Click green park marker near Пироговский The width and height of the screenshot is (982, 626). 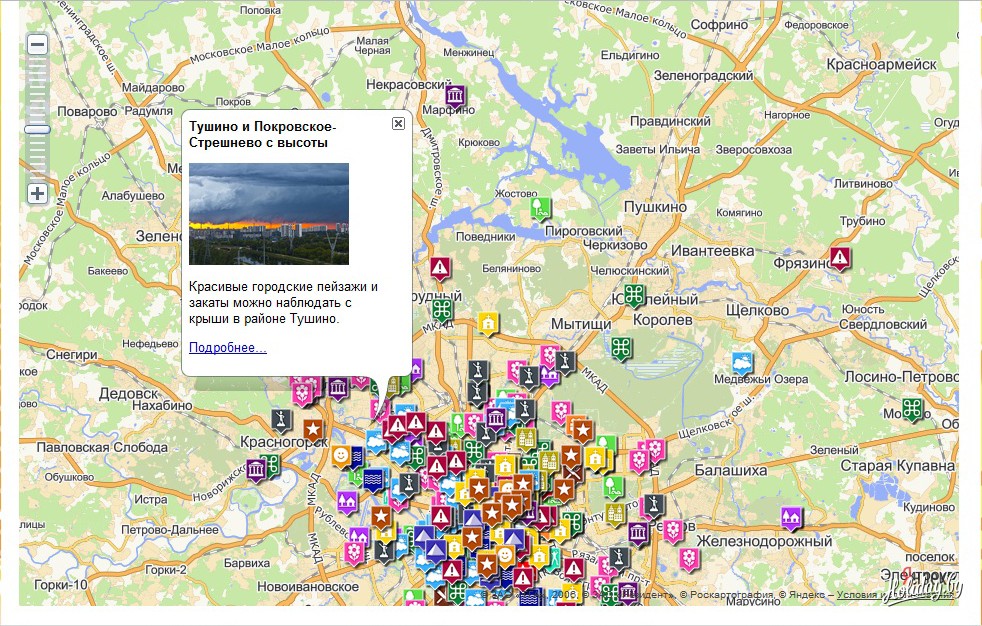[540, 208]
